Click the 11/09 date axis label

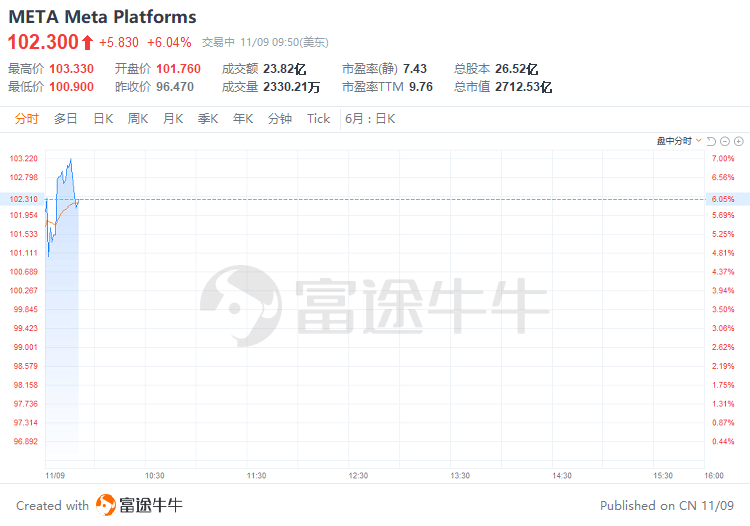click(x=55, y=476)
